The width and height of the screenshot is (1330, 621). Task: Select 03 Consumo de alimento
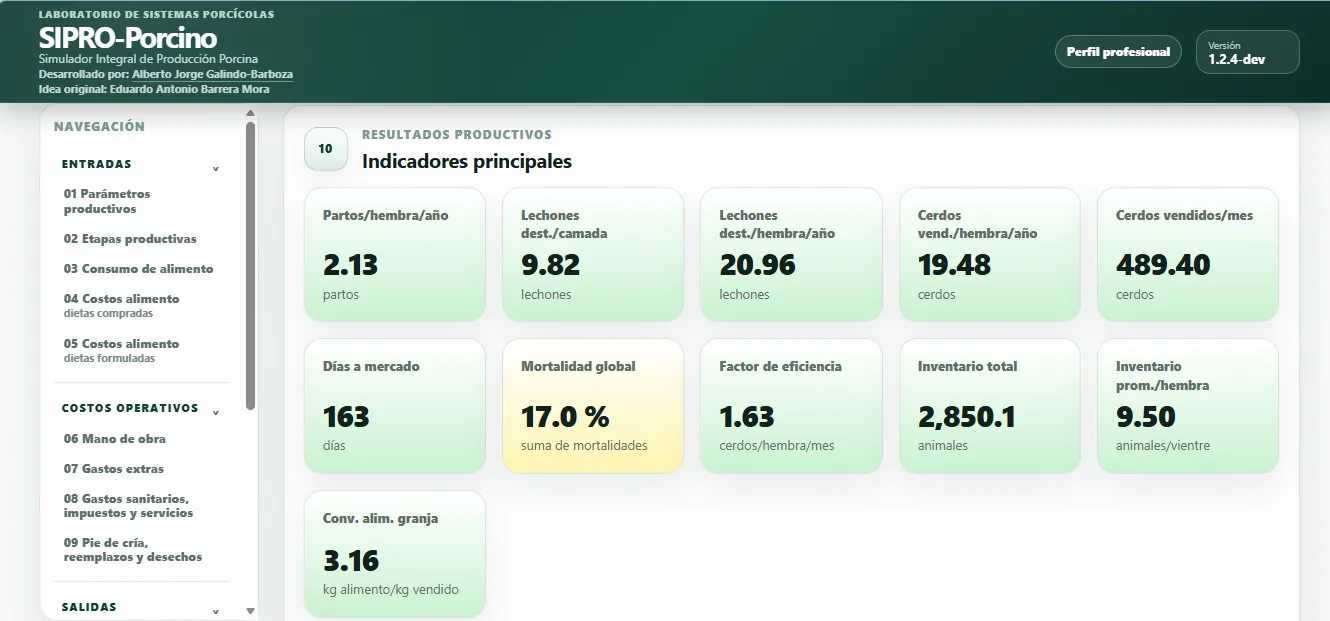click(140, 269)
